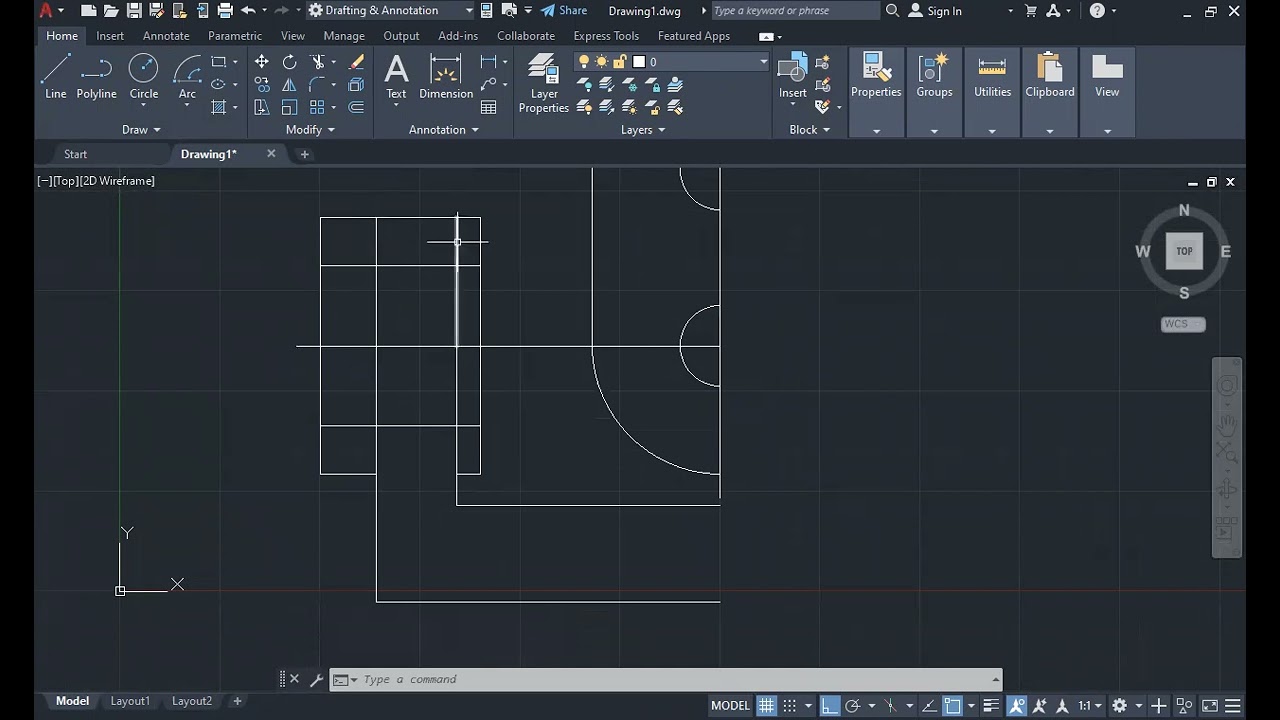This screenshot has height=720, width=1280.
Task: Open the Annotate ribbon tab
Action: click(x=166, y=36)
